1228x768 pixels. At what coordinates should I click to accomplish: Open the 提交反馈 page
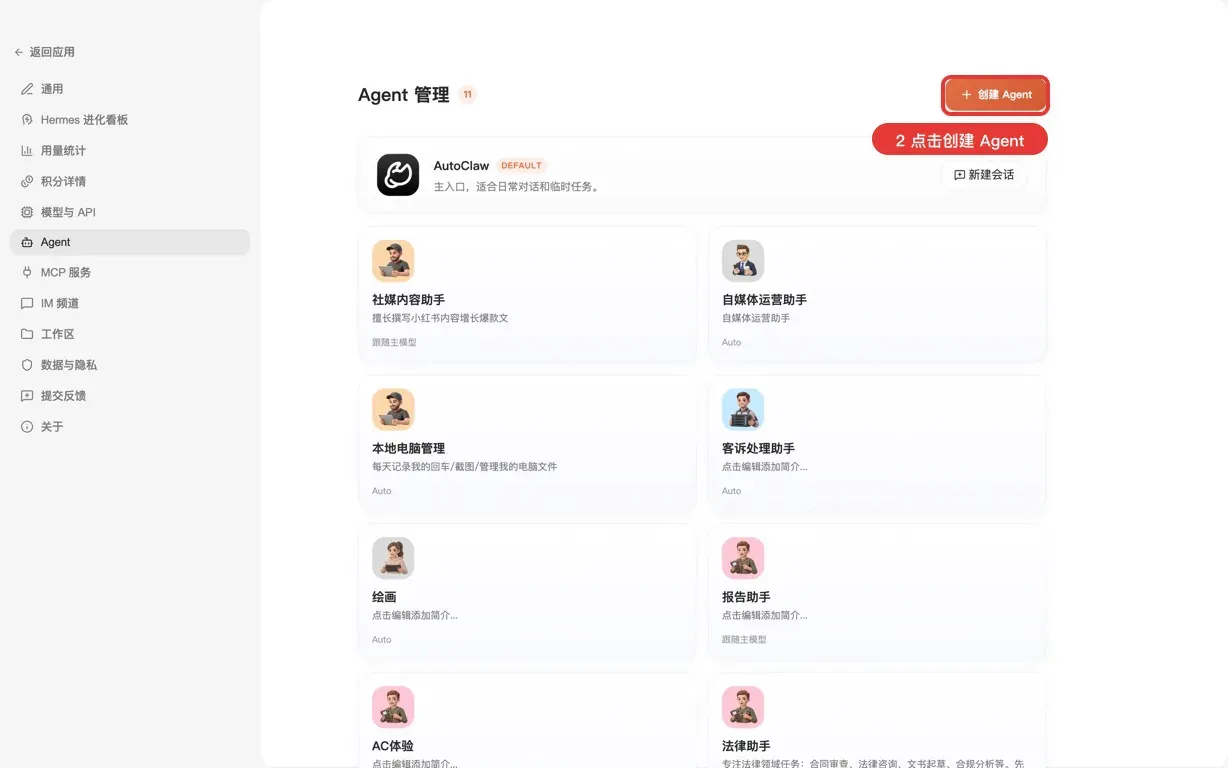coord(130,396)
